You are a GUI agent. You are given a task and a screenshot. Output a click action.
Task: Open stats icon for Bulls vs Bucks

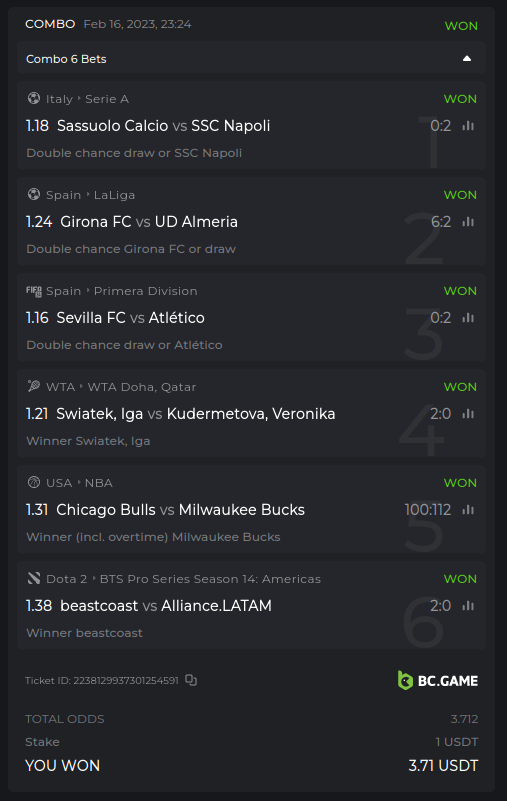click(468, 510)
